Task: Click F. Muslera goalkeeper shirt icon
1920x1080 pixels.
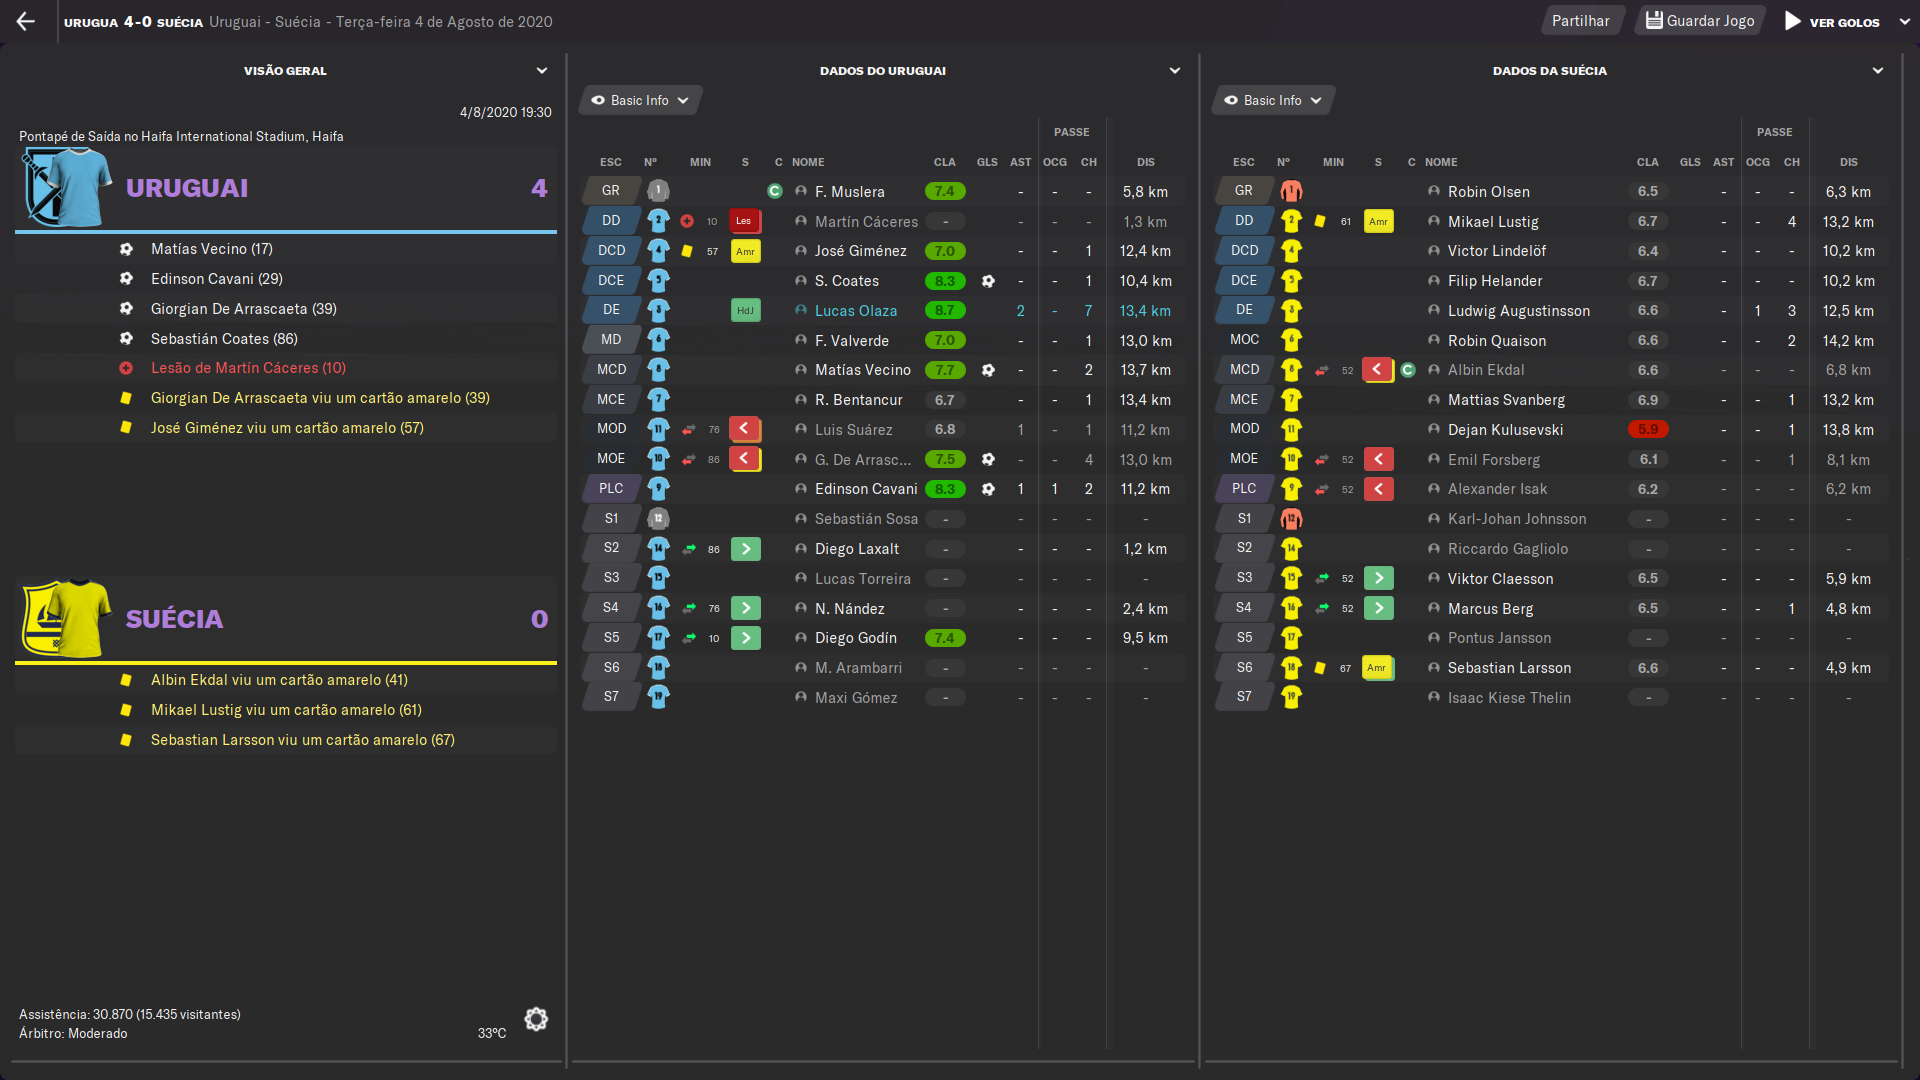Action: [x=658, y=191]
